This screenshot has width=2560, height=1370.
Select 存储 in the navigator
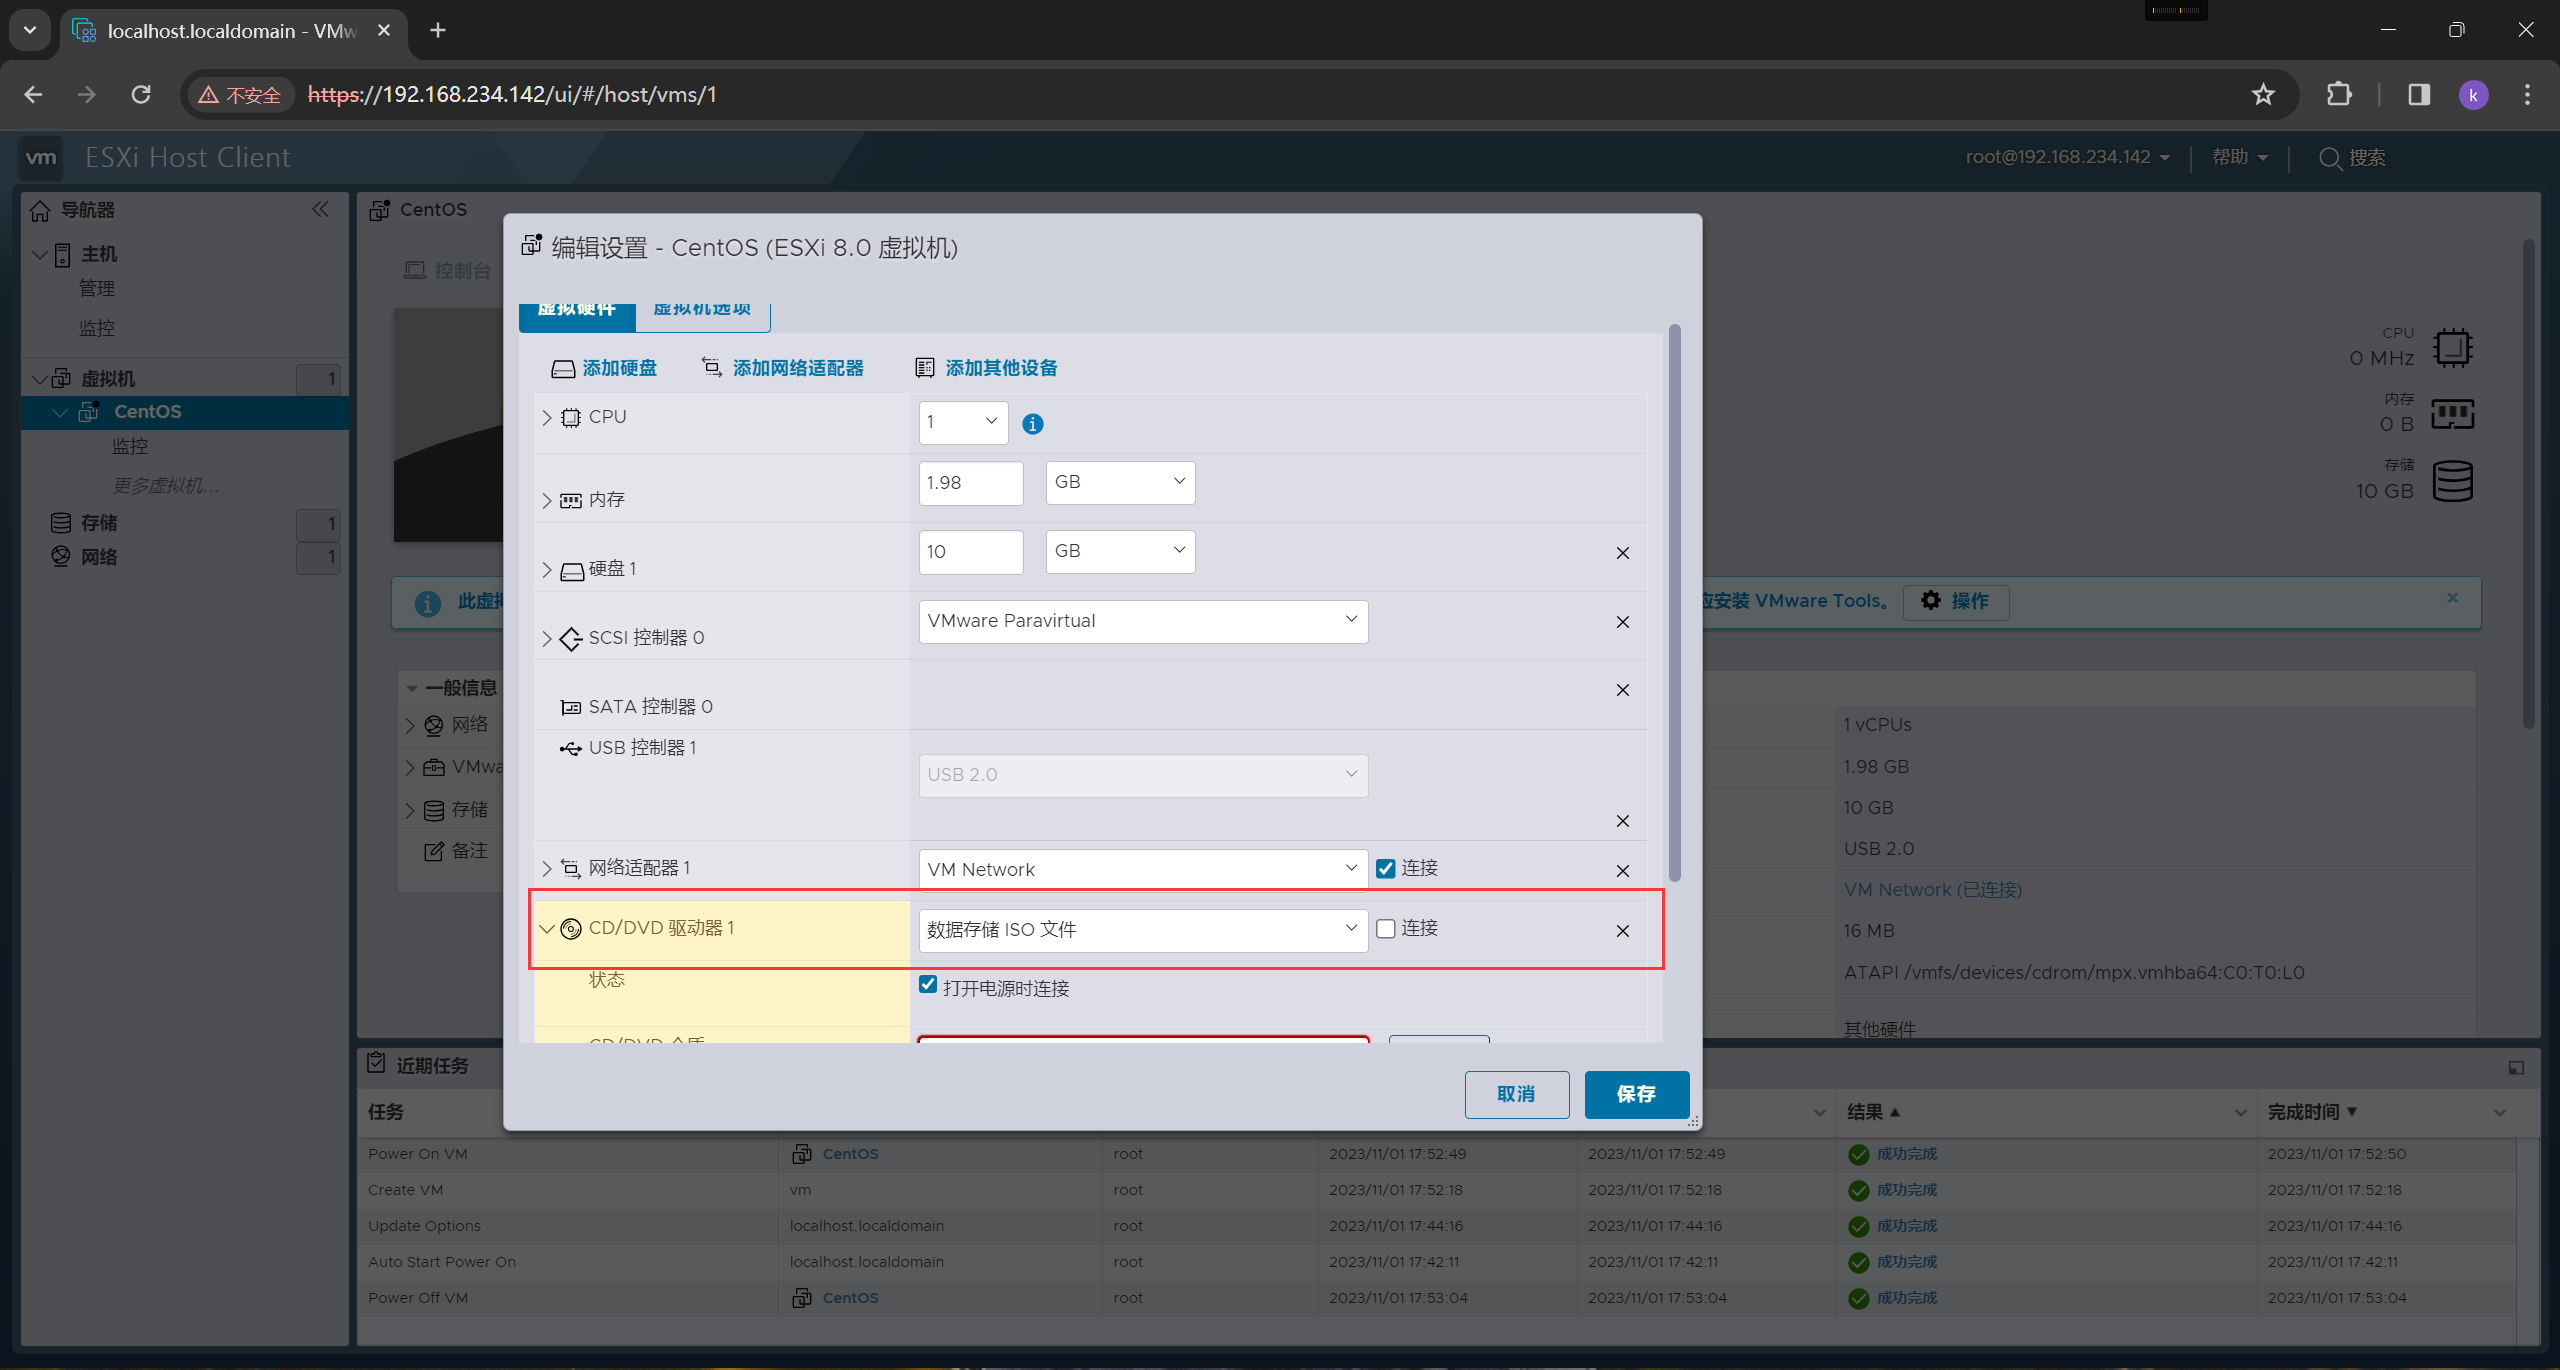click(99, 523)
